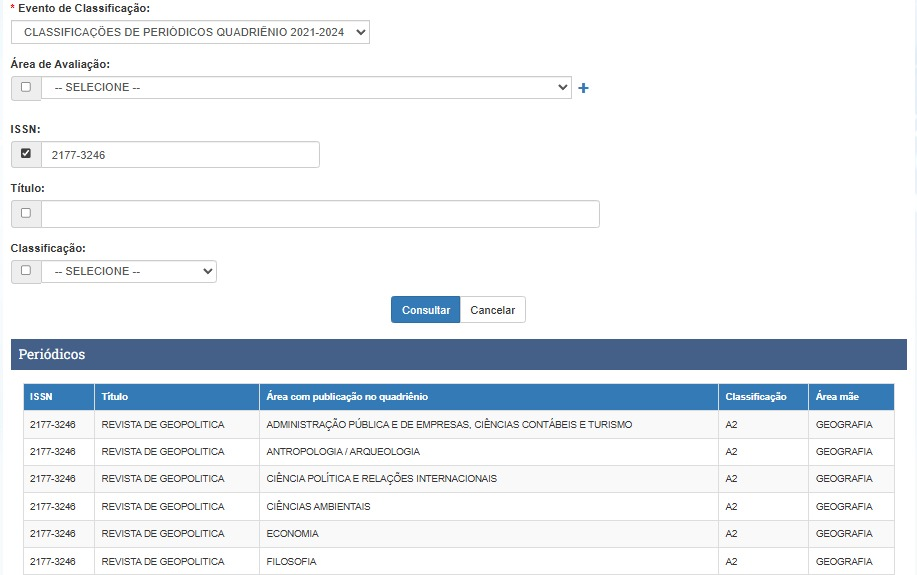Image resolution: width=917 pixels, height=575 pixels.
Task: Toggle the Classificação filter checkbox
Action: pyautogui.click(x=26, y=271)
